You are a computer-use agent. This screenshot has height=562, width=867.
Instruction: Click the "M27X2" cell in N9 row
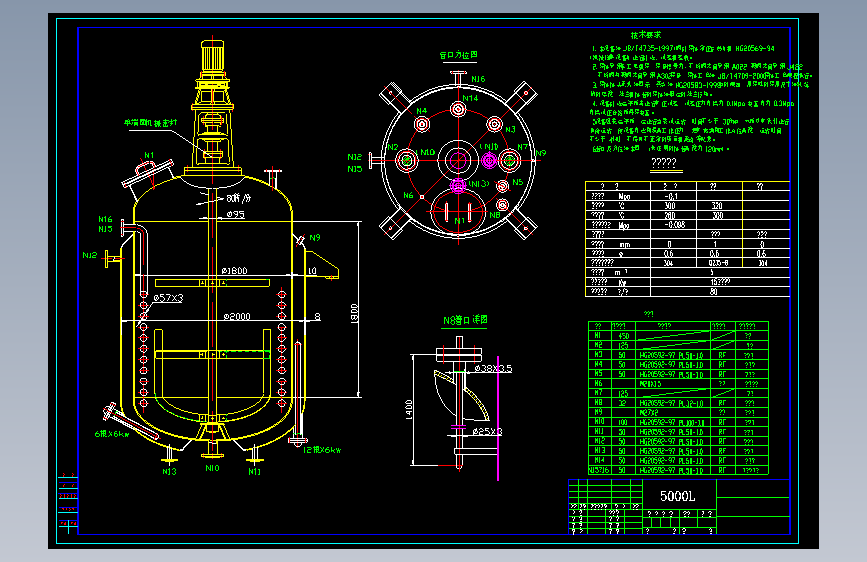click(x=650, y=413)
